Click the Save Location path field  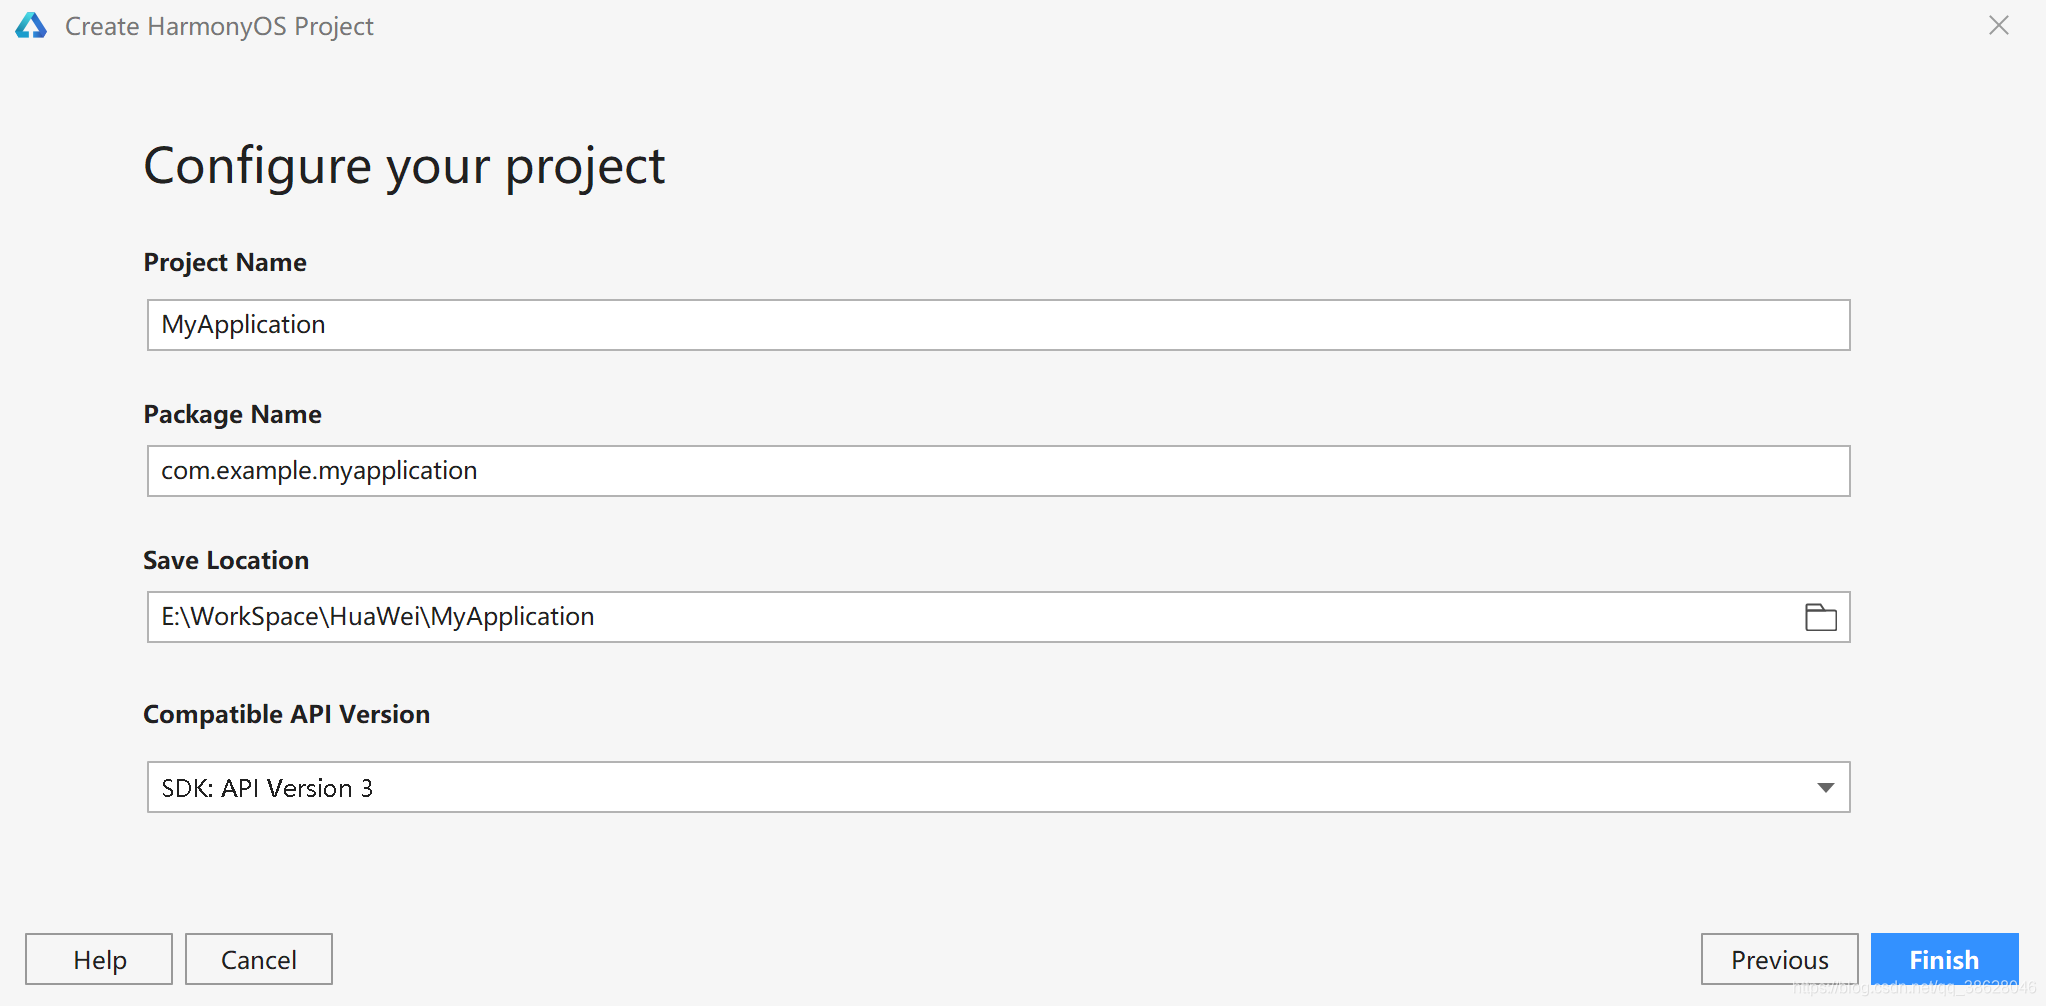(x=970, y=617)
